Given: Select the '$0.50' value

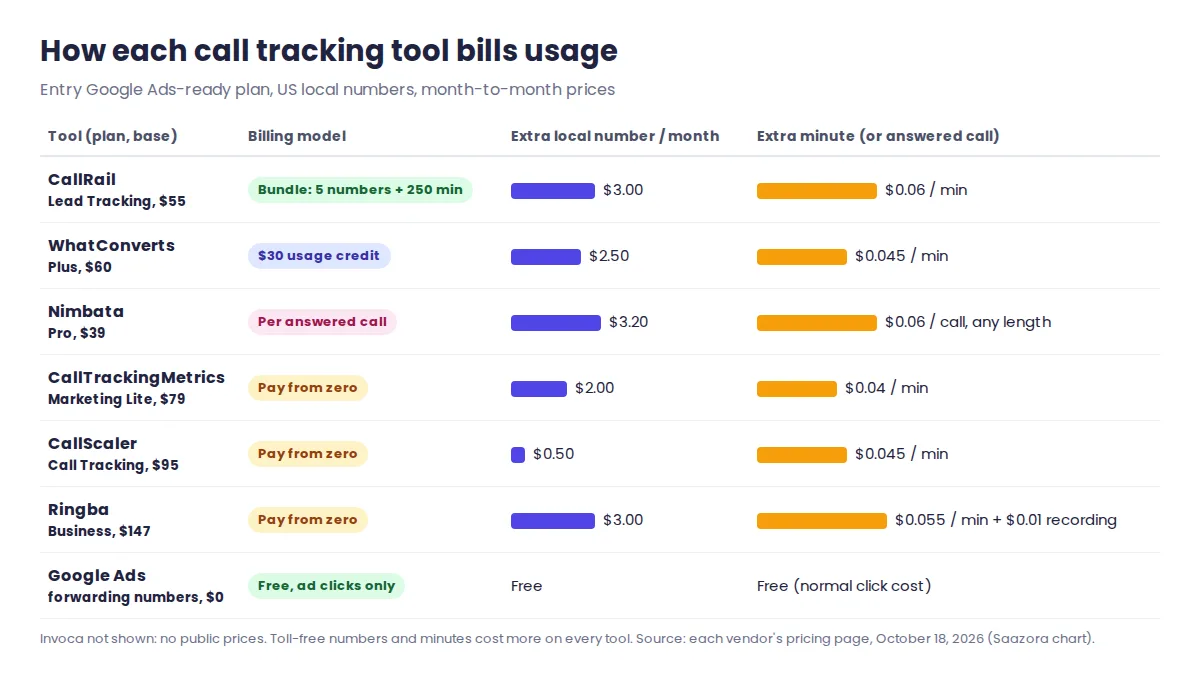Looking at the screenshot, I should [x=554, y=454].
